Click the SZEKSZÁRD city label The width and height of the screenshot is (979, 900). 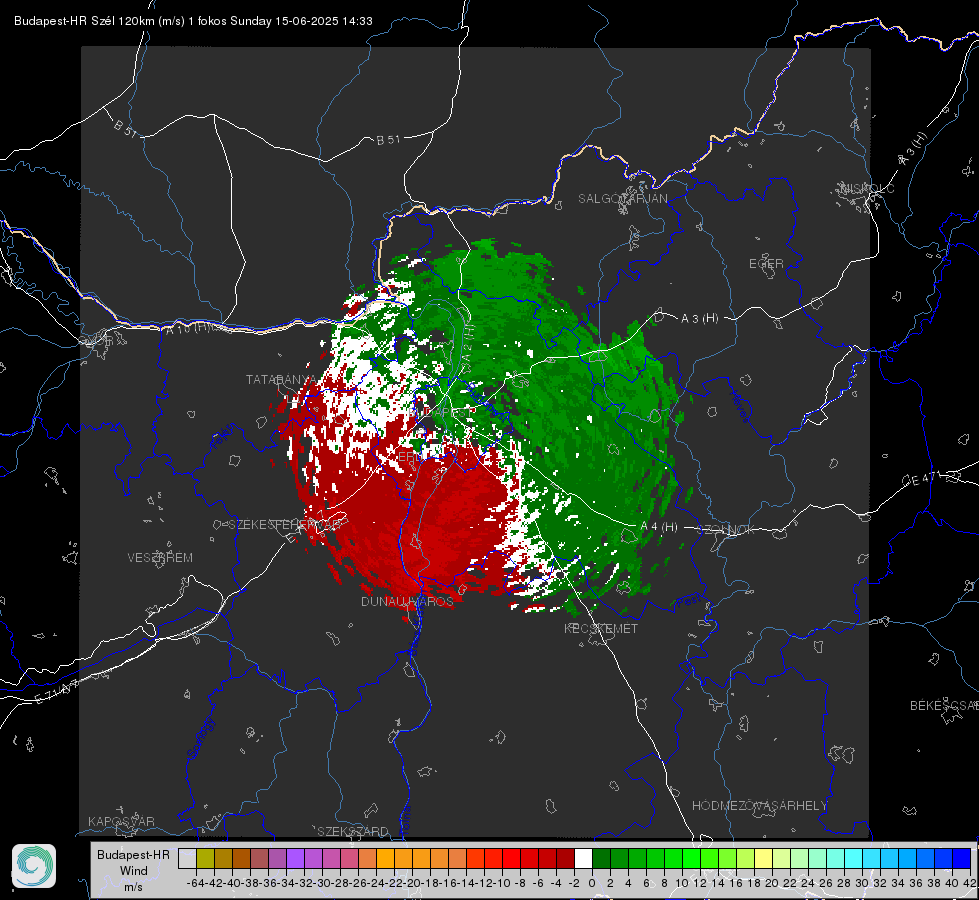click(353, 831)
